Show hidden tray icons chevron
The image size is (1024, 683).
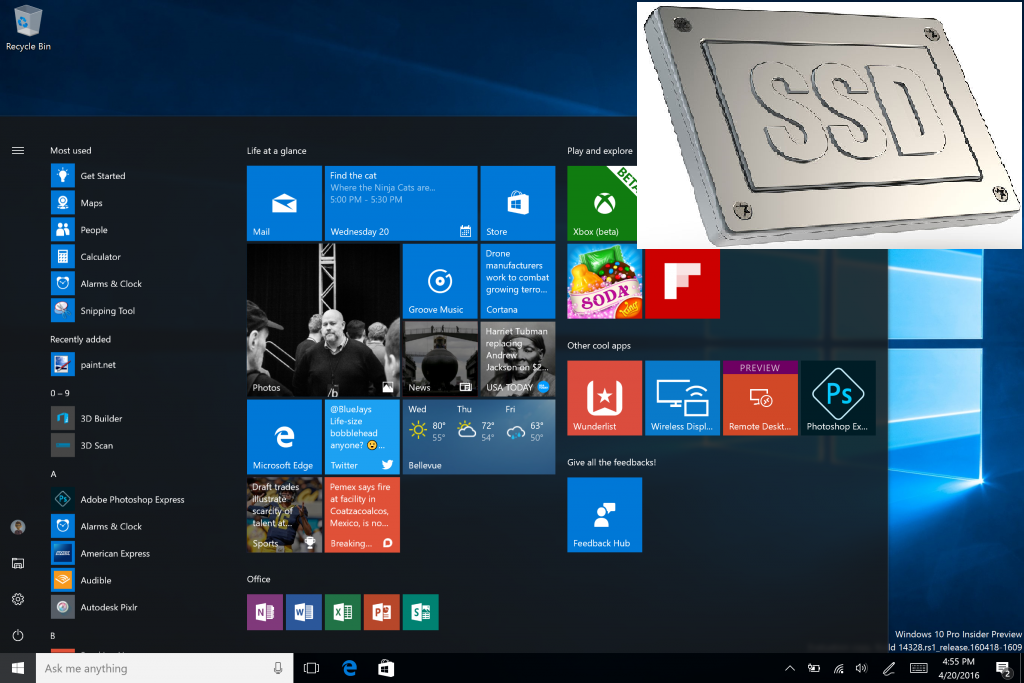pyautogui.click(x=790, y=668)
